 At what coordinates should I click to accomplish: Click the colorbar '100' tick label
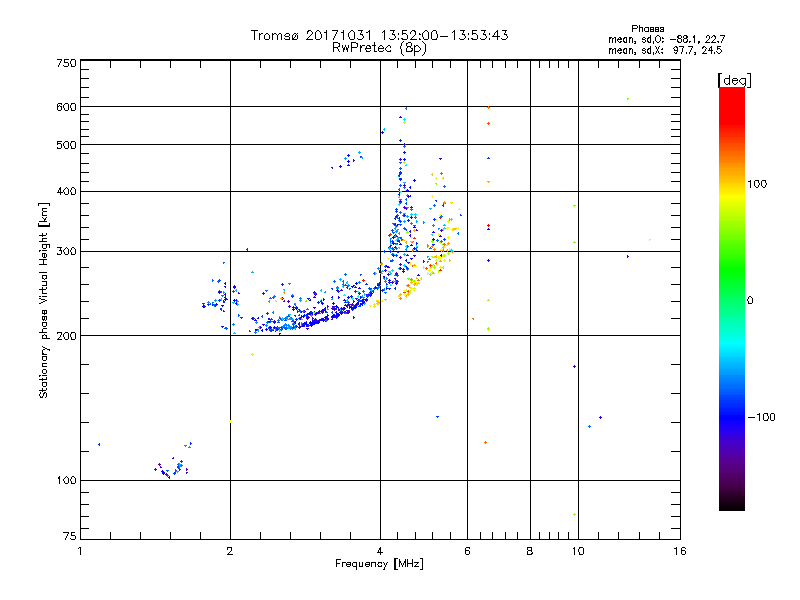[x=757, y=184]
